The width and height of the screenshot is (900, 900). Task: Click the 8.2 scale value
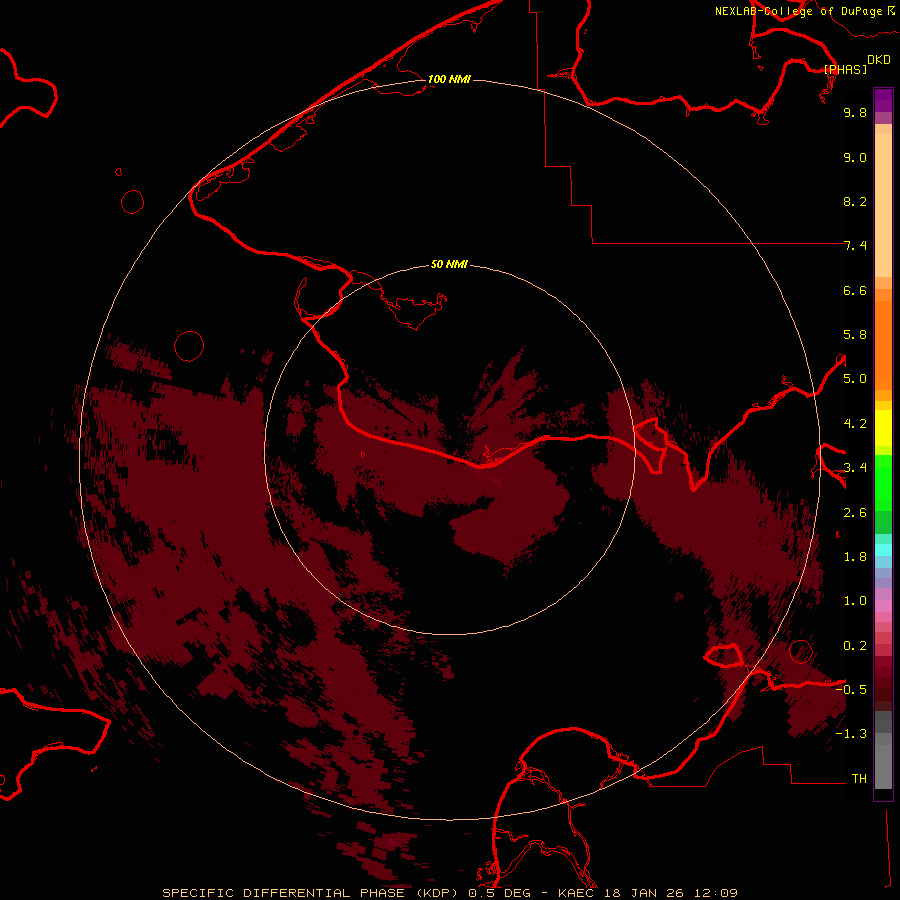[x=855, y=201]
